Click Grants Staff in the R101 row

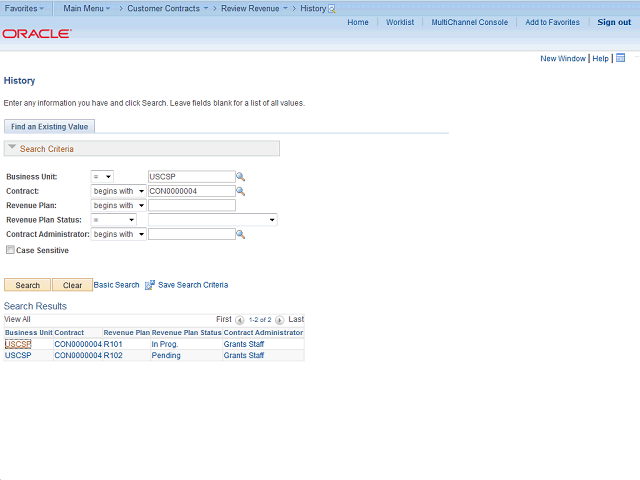coord(244,344)
